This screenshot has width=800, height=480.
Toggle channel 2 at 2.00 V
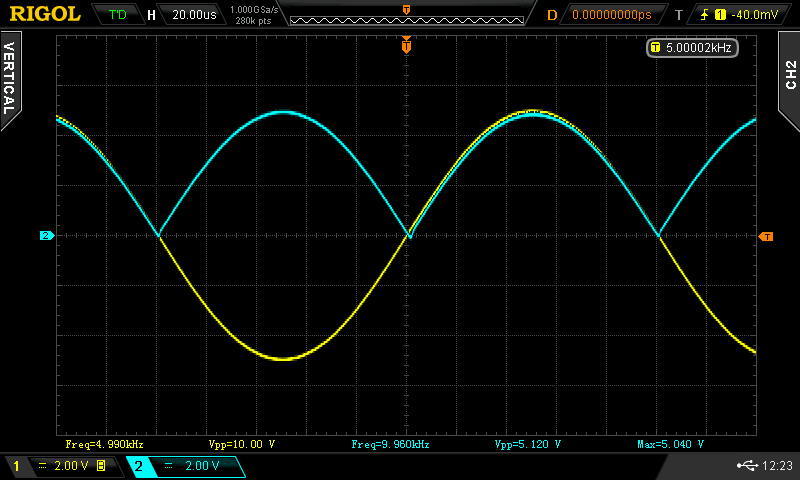185,466
